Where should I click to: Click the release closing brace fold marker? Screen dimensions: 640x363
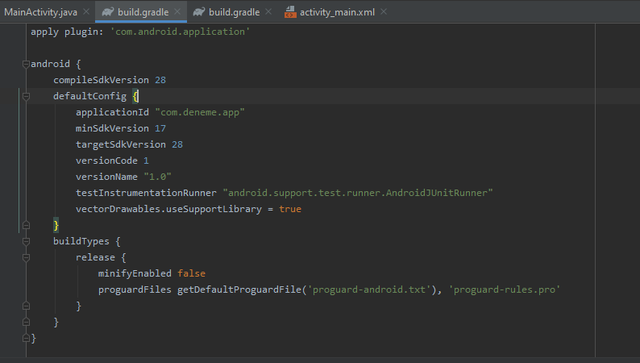click(26, 306)
